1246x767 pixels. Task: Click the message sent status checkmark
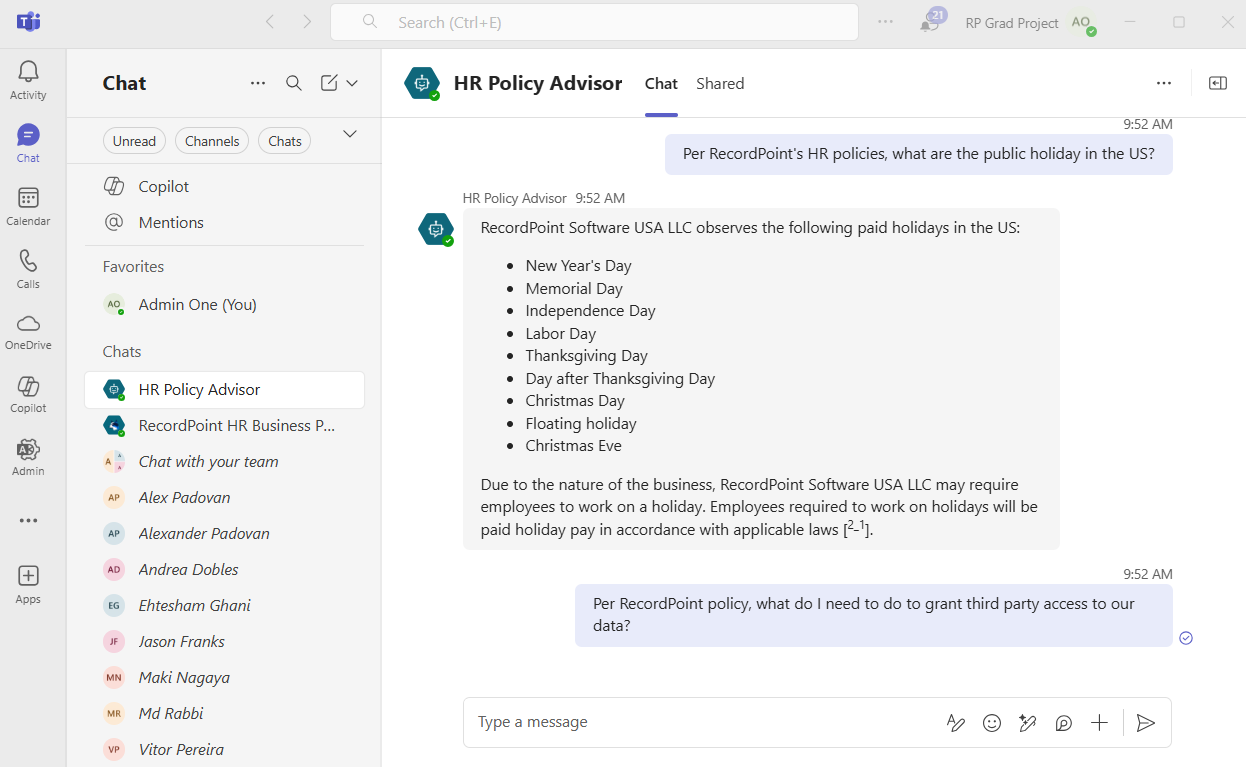pyautogui.click(x=1186, y=638)
